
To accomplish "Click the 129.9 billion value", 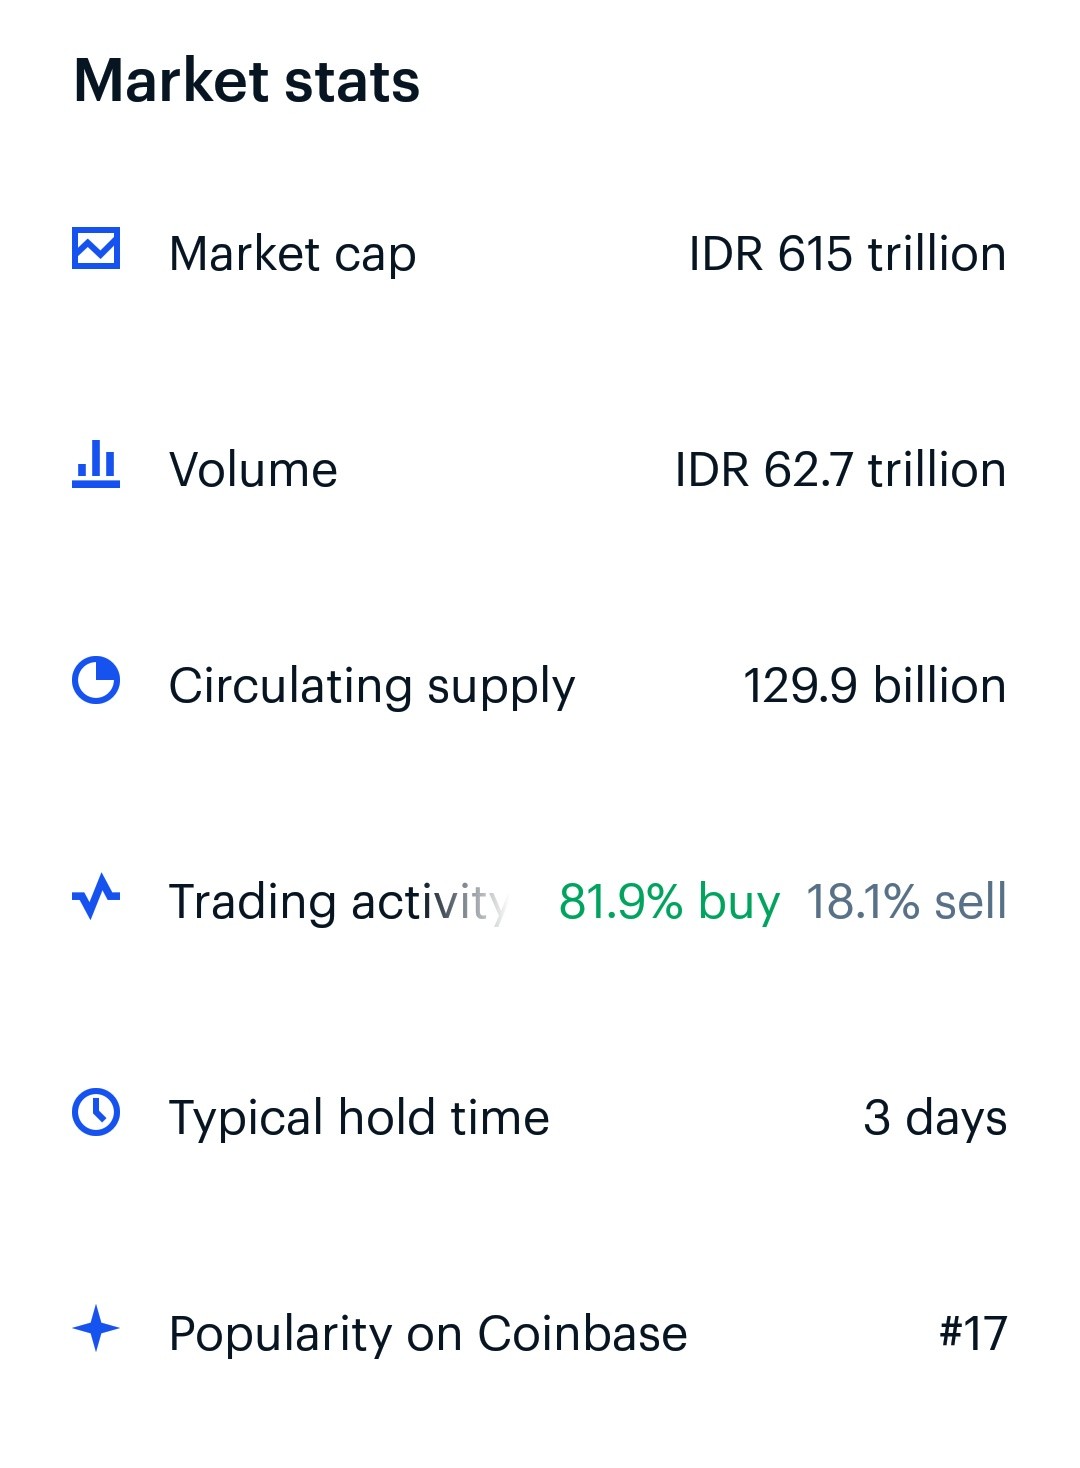I will [874, 686].
